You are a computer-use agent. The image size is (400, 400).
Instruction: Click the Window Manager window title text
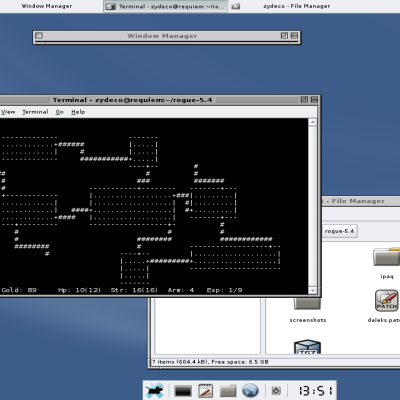coord(162,36)
